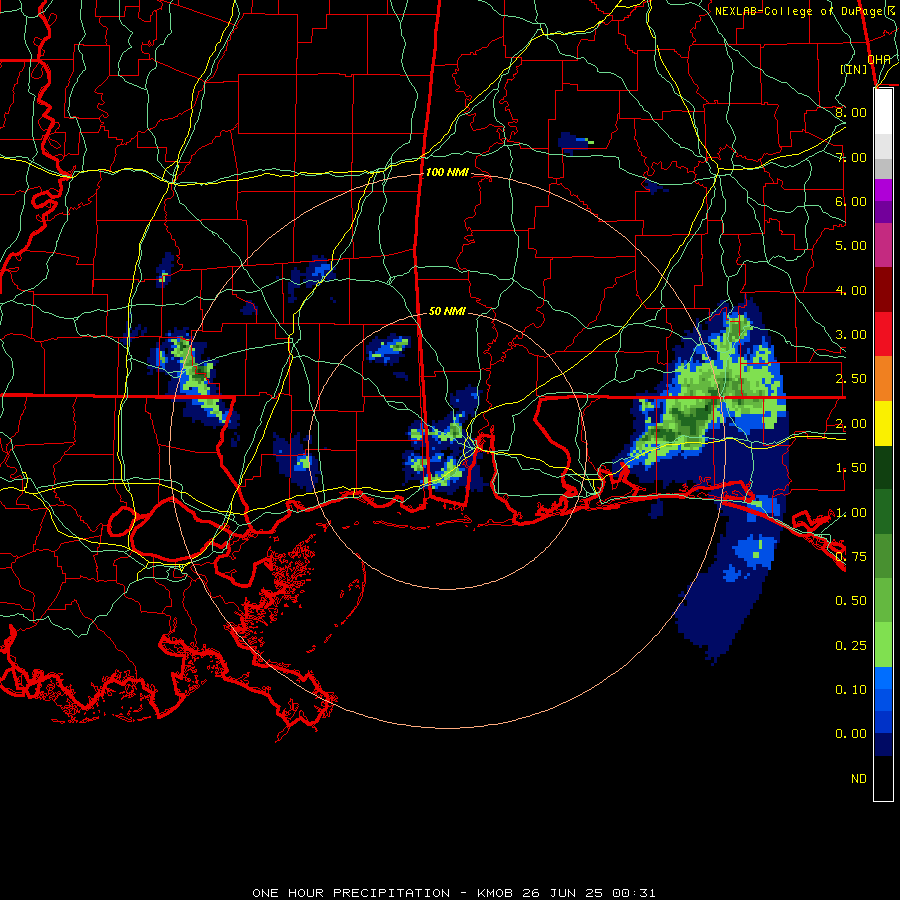Click the 2.00 legend value
The height and width of the screenshot is (900, 900).
[x=851, y=424]
